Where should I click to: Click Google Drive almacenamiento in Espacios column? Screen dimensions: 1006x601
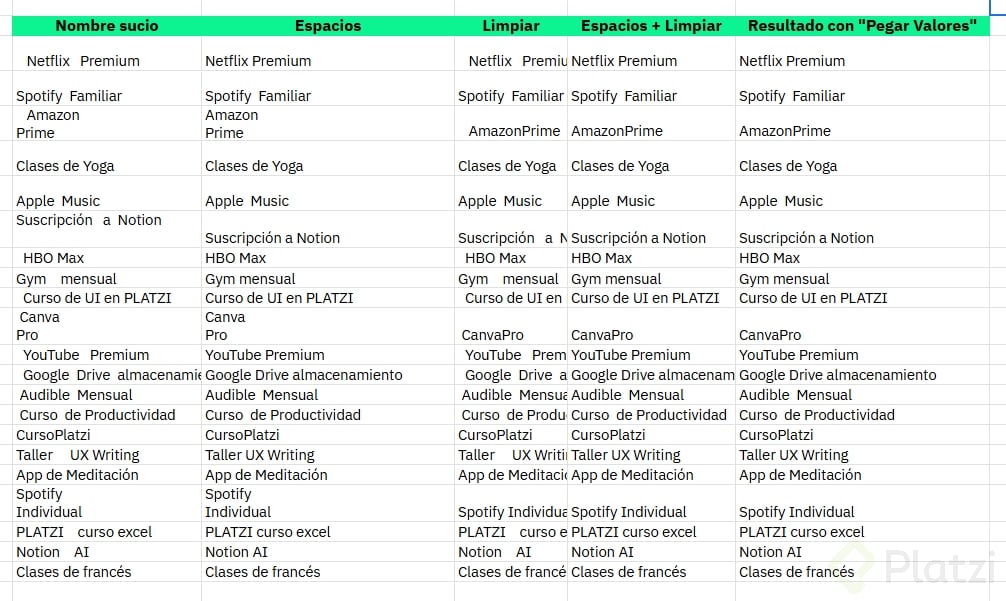304,375
